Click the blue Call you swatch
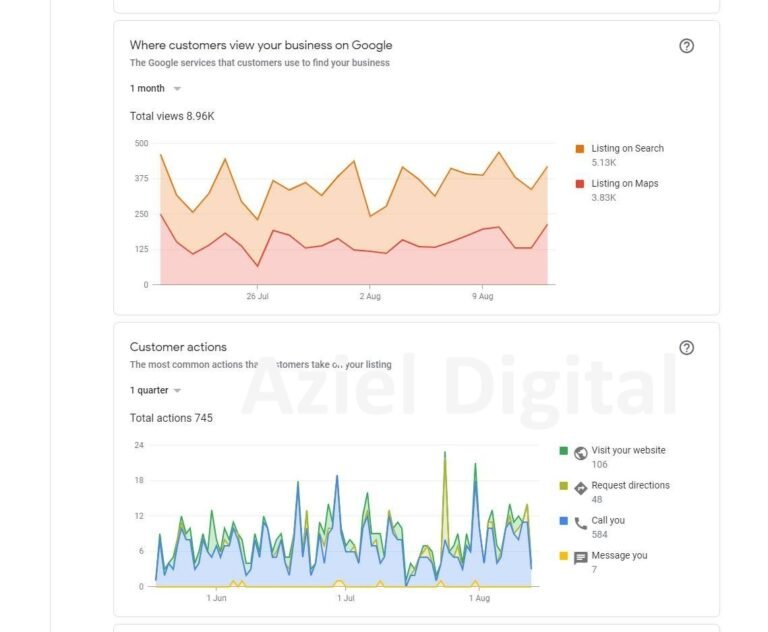Screen dimensions: 768x632 (564, 521)
